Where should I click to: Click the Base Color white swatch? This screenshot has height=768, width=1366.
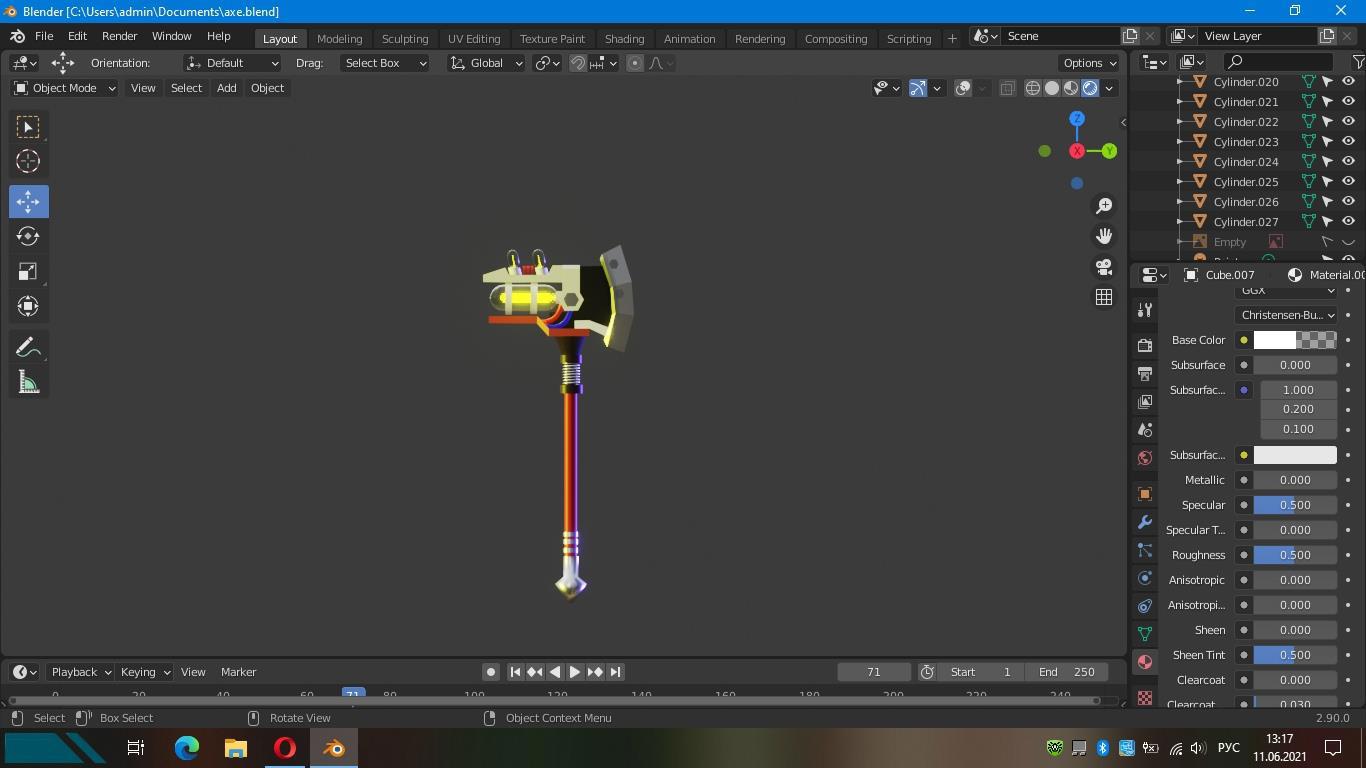(1275, 340)
